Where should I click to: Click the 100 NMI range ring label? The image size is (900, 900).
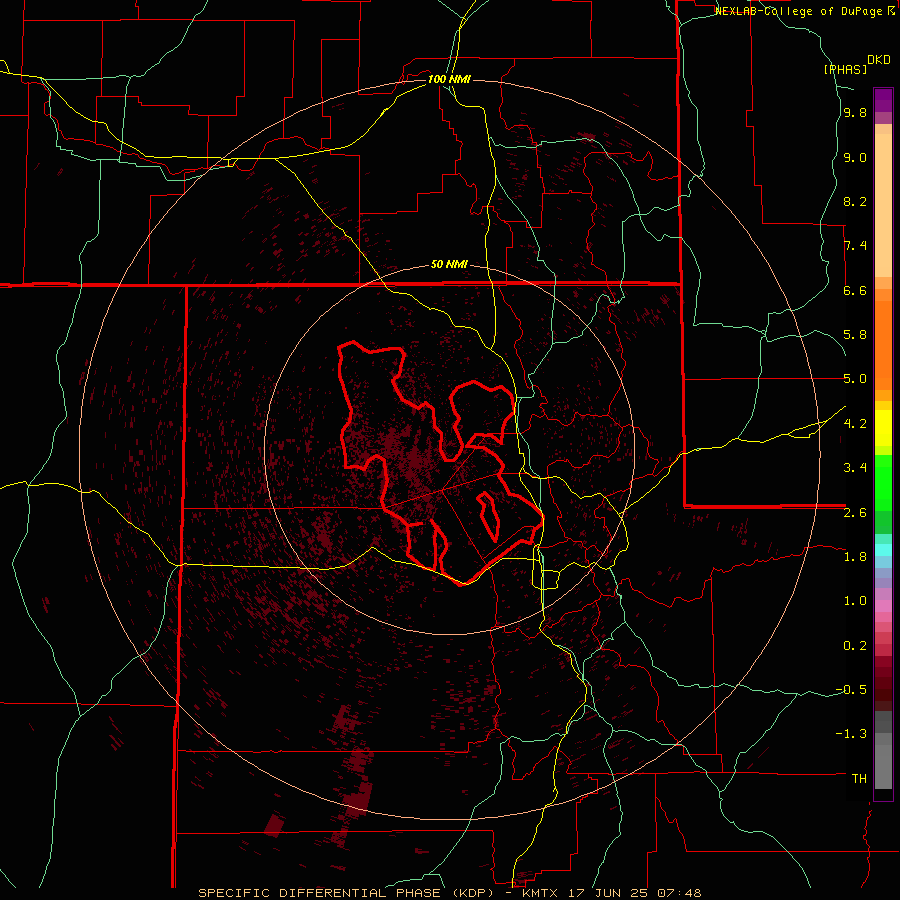(449, 79)
